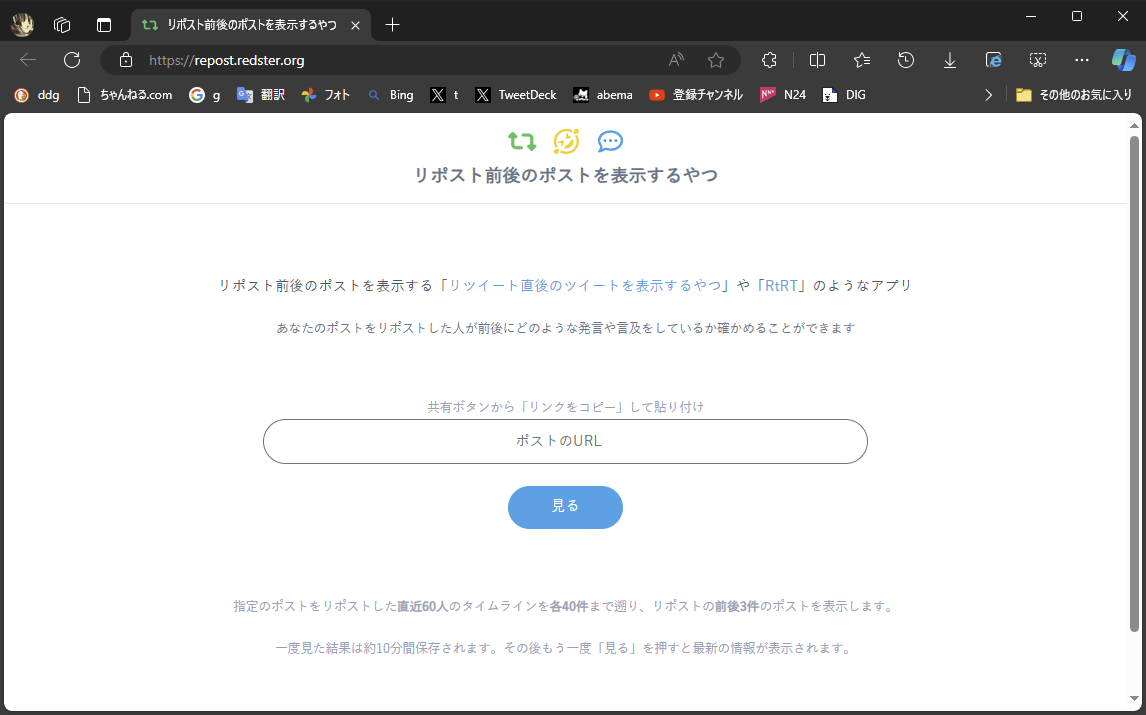Open the Settings and more ellipsis menu

coord(1081,60)
